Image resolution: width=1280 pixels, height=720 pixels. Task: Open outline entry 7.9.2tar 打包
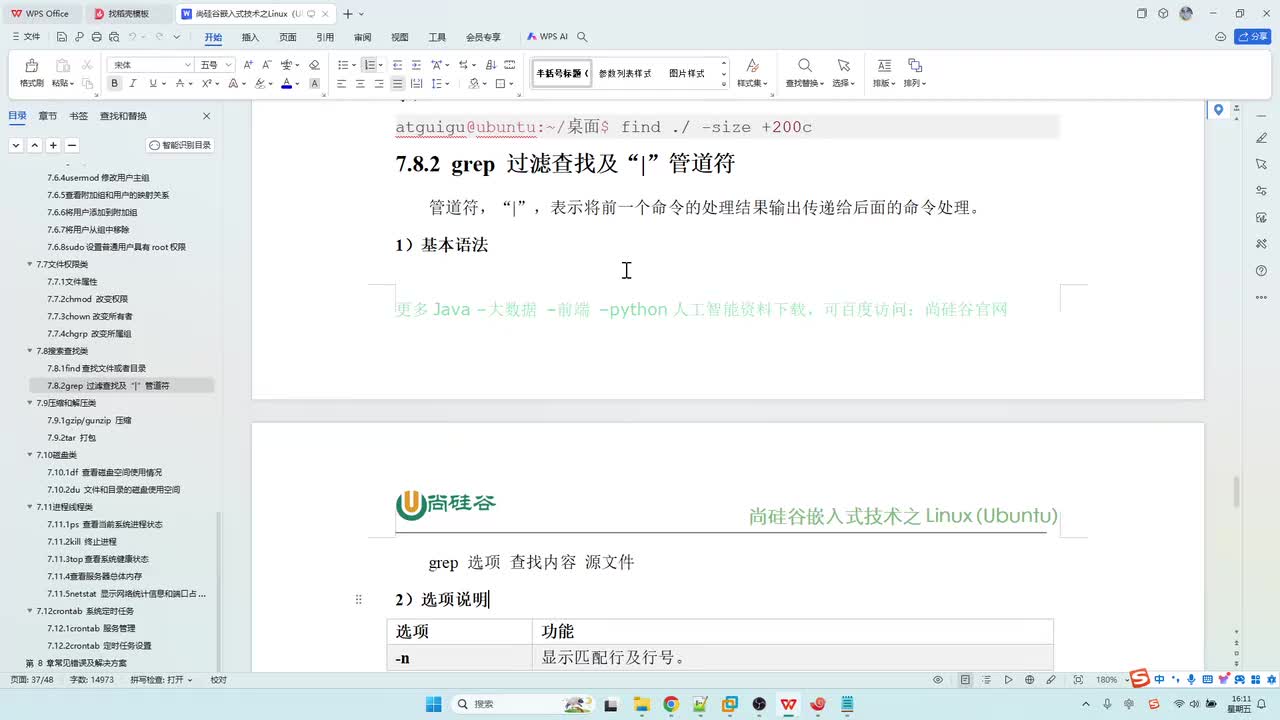click(x=71, y=438)
